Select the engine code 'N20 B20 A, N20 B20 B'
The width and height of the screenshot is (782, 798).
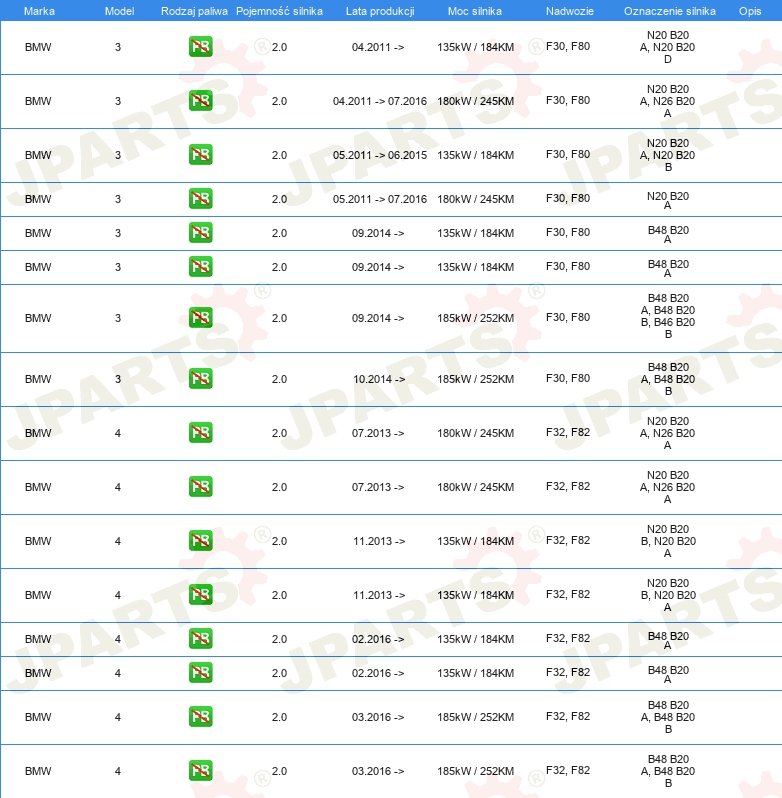[668, 155]
